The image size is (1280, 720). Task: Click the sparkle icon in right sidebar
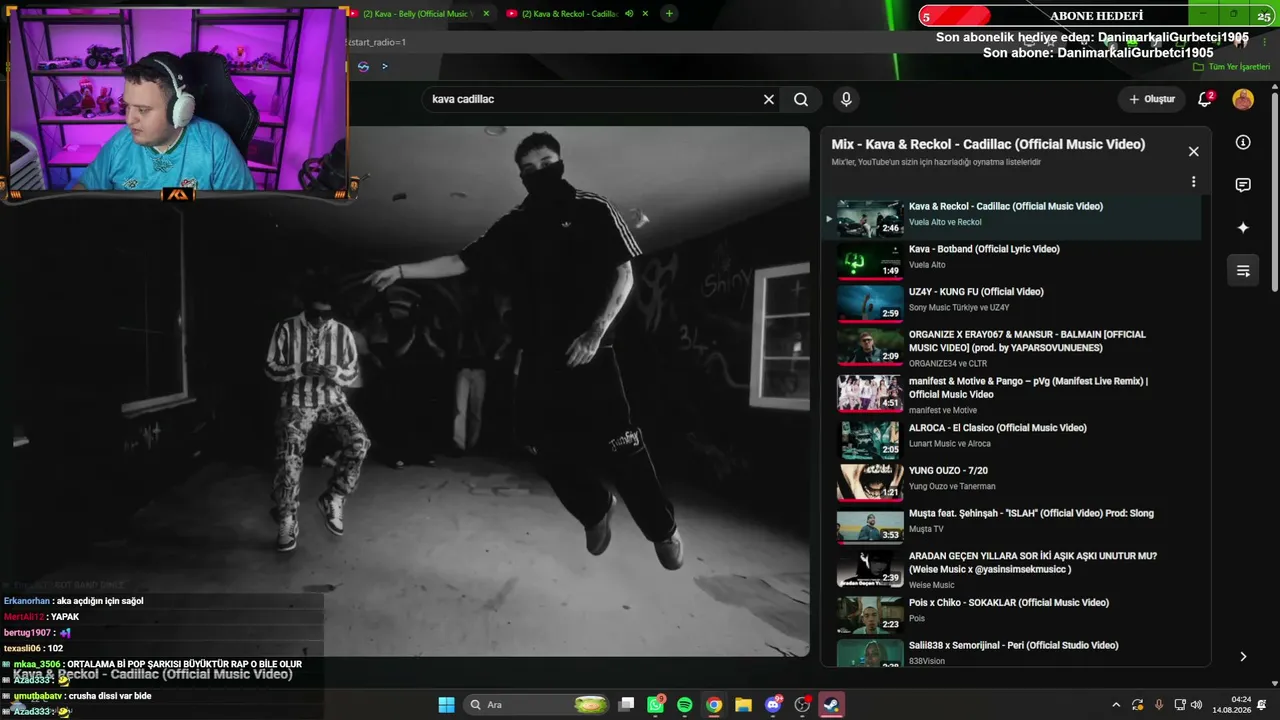click(x=1243, y=227)
